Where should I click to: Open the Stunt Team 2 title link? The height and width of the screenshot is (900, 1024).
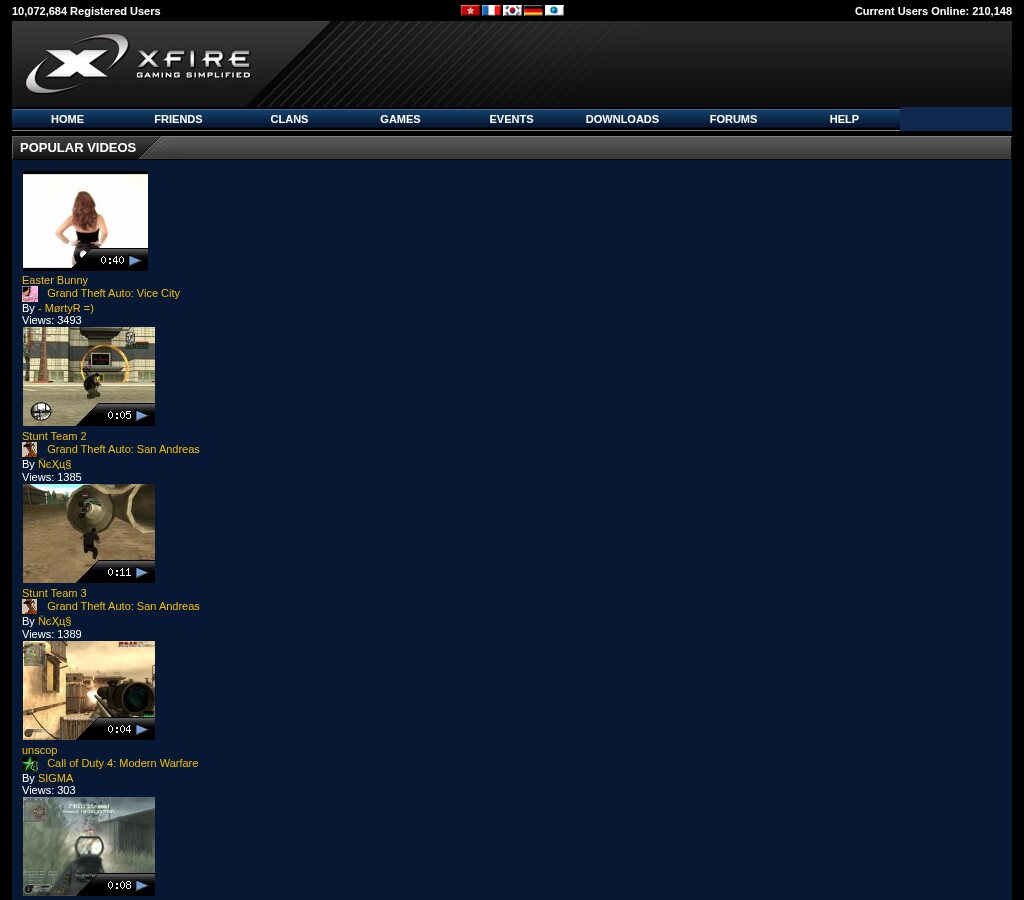pyautogui.click(x=54, y=436)
